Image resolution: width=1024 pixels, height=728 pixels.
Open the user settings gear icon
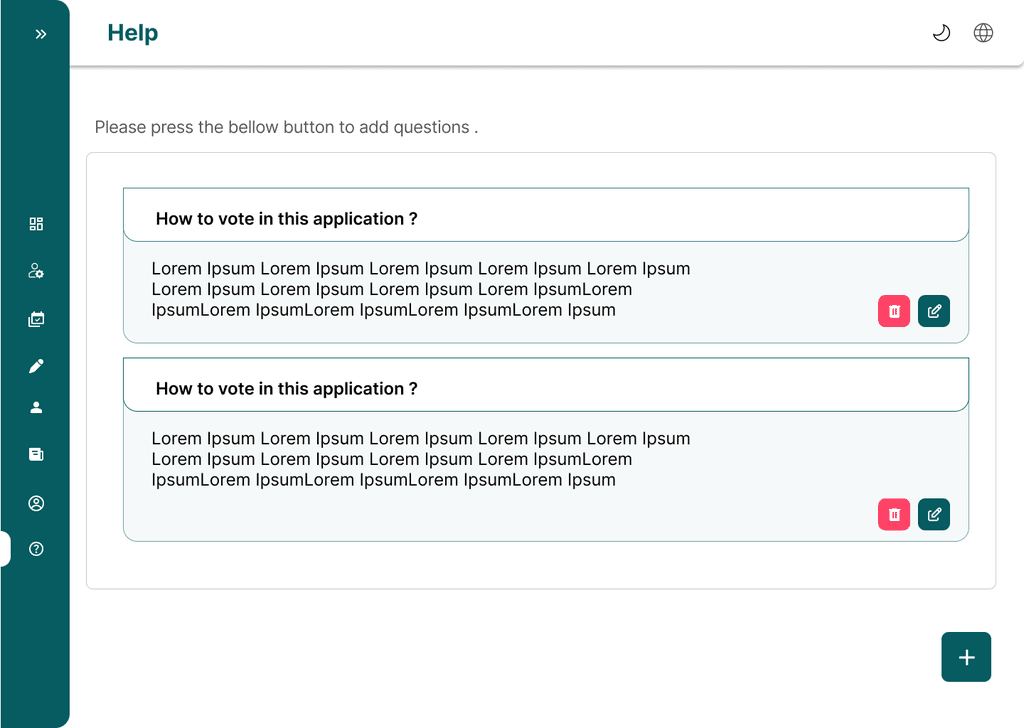click(37, 271)
